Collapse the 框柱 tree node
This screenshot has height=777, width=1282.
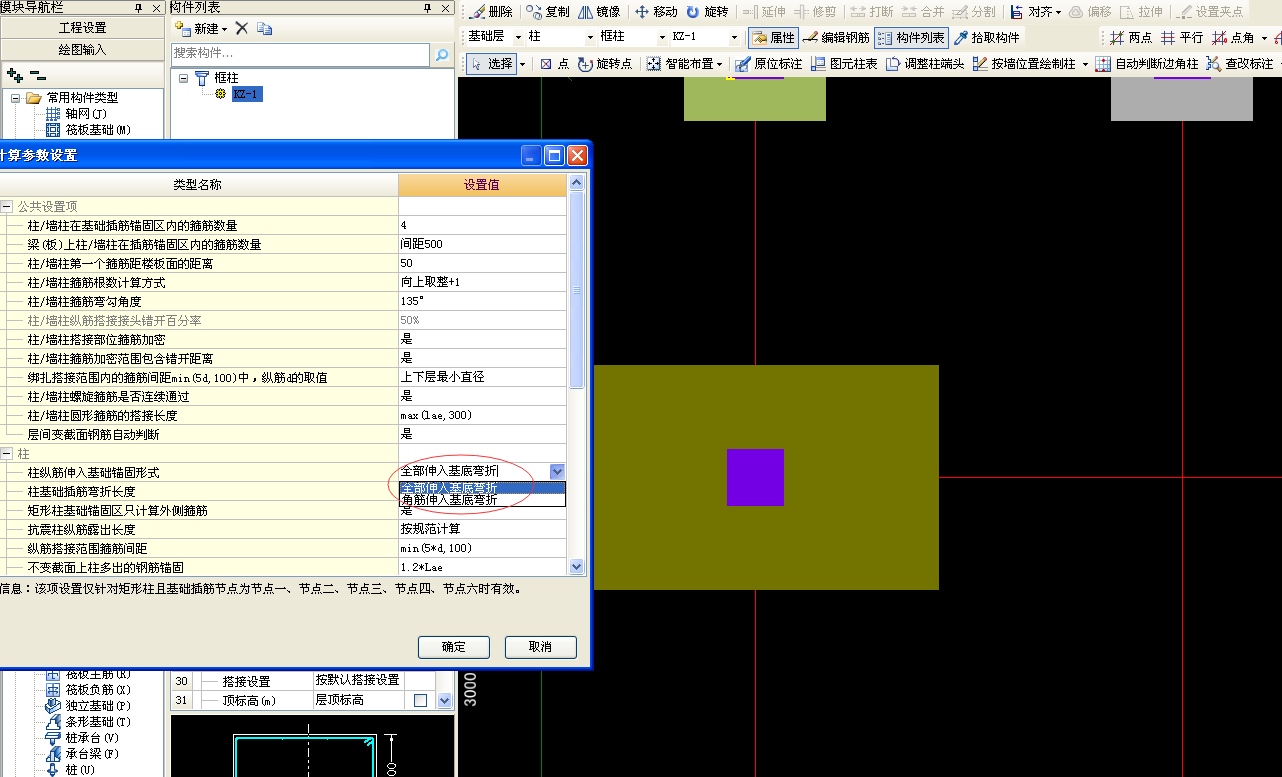(x=184, y=78)
